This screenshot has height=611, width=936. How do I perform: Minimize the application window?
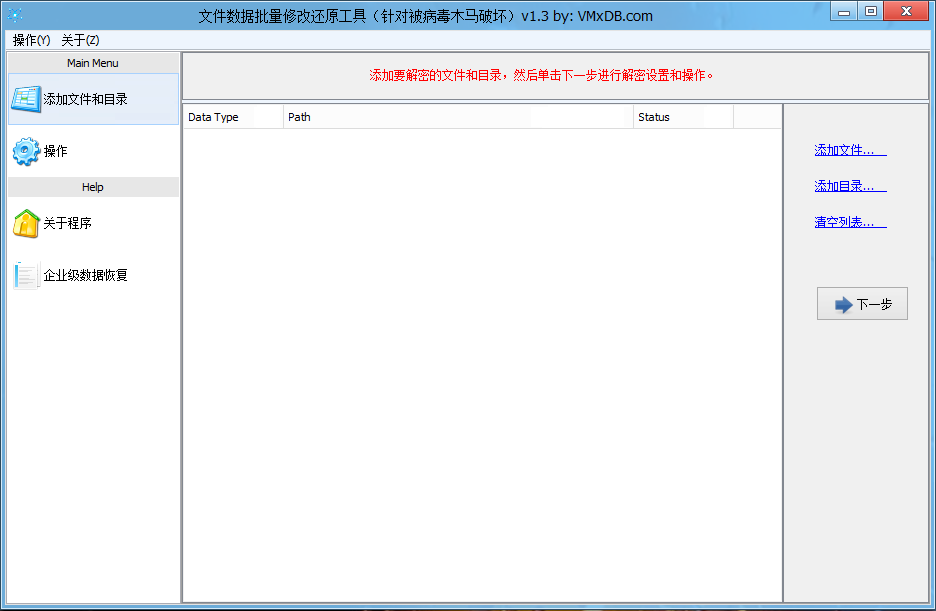[x=845, y=12]
